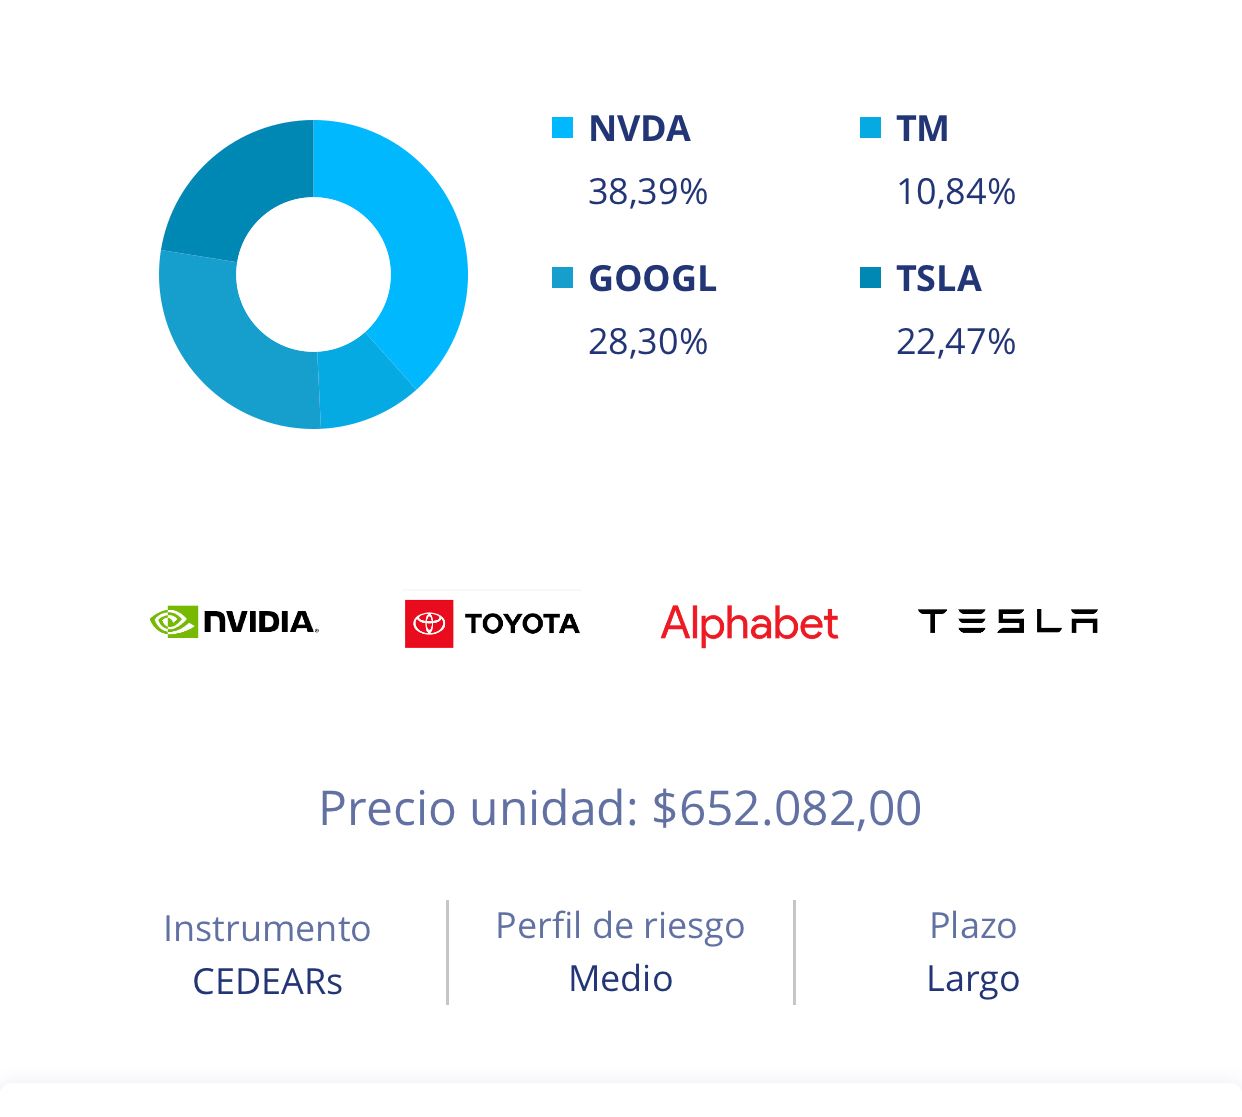Select the GOOGL ticker label
The height and width of the screenshot is (1117, 1242).
(x=653, y=279)
